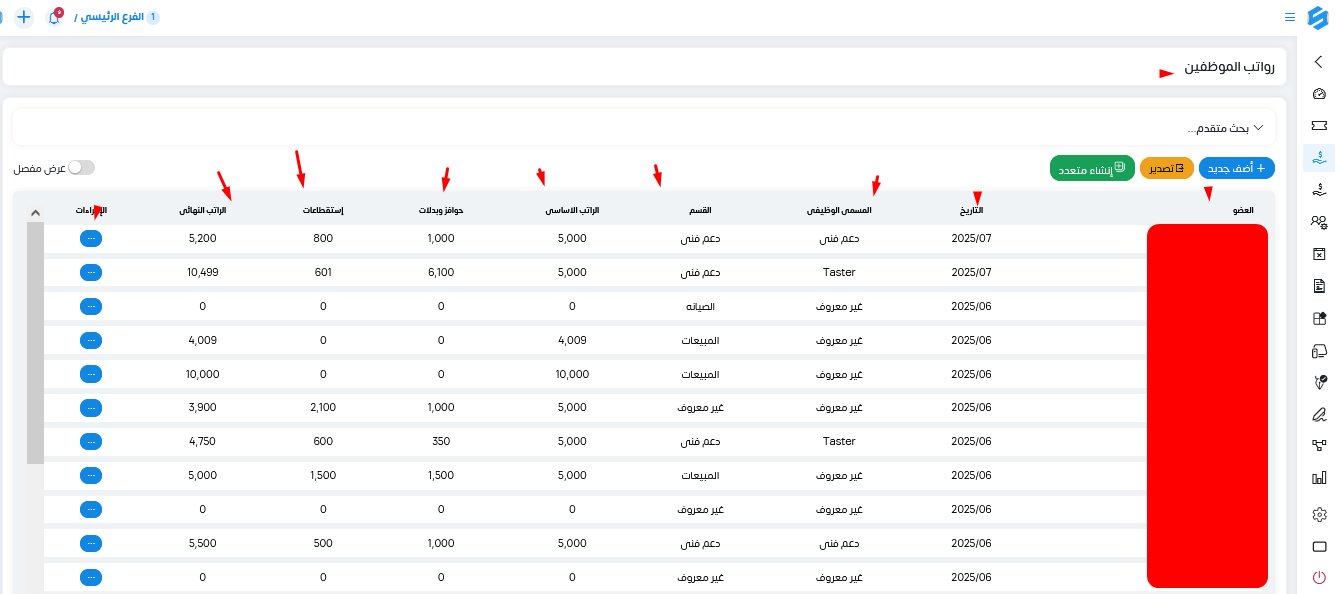1339x594 pixels.
Task: Click the 800 deductions cell
Action: [x=323, y=238]
